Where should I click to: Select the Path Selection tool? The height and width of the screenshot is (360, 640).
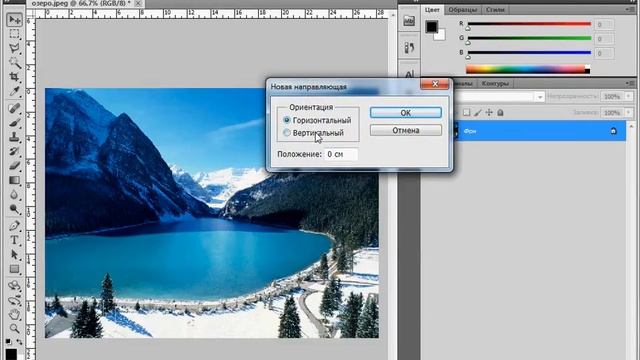(14, 254)
